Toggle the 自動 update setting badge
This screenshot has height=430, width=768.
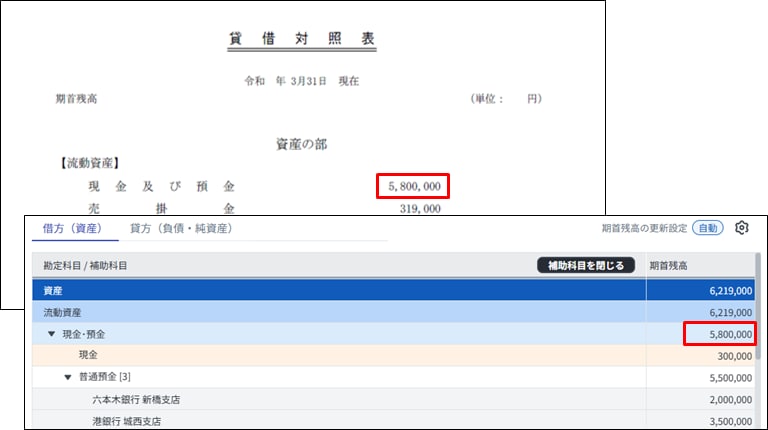[x=707, y=228]
